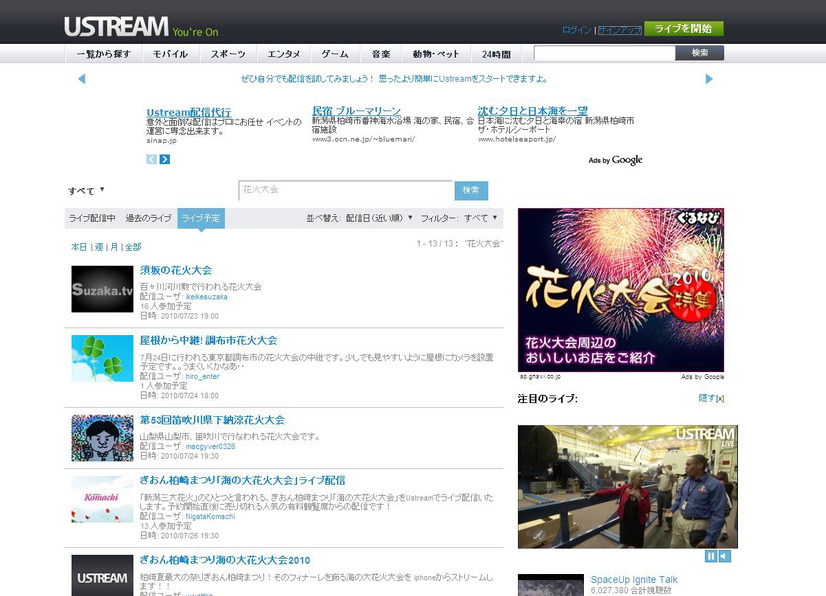Open the 沈む夕日と日本海を一望 ad link
The height and width of the screenshot is (596, 826).
[x=533, y=111]
